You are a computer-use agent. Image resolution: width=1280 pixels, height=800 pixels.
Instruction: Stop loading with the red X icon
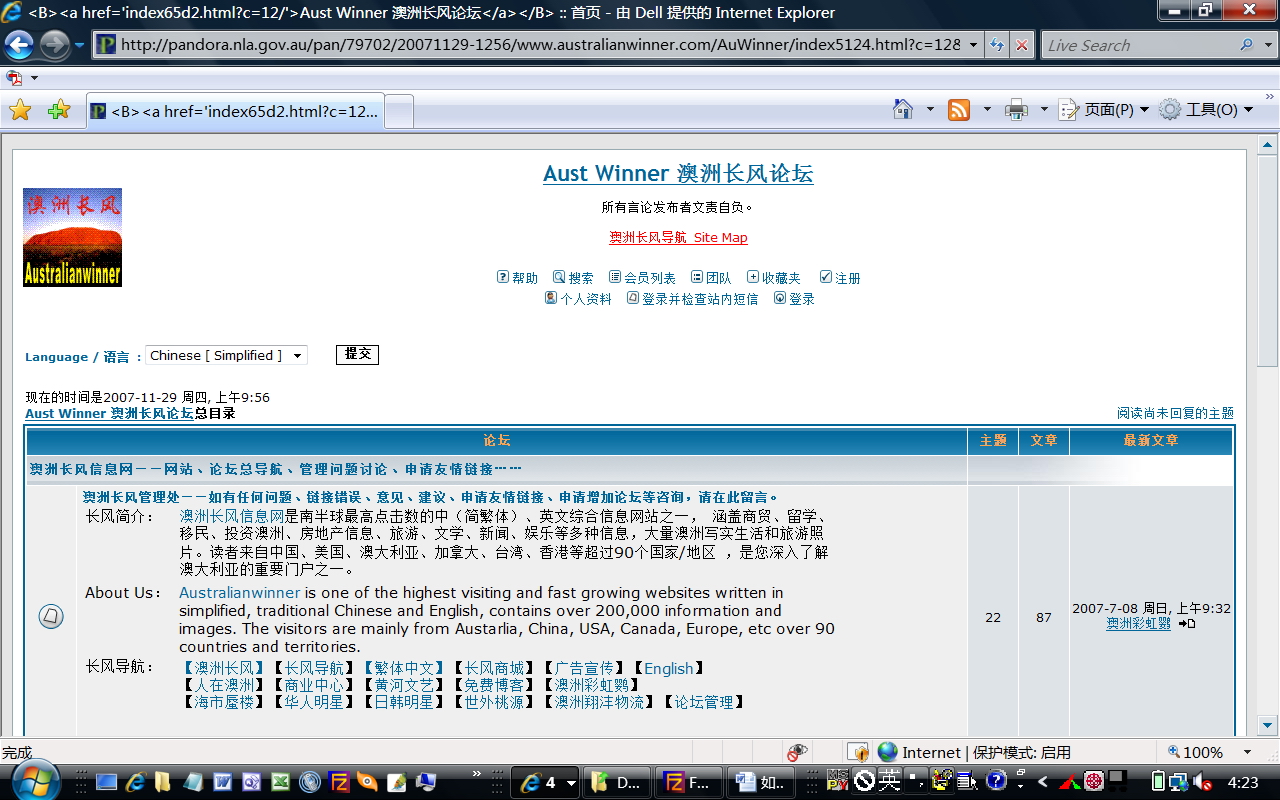(x=1021, y=45)
